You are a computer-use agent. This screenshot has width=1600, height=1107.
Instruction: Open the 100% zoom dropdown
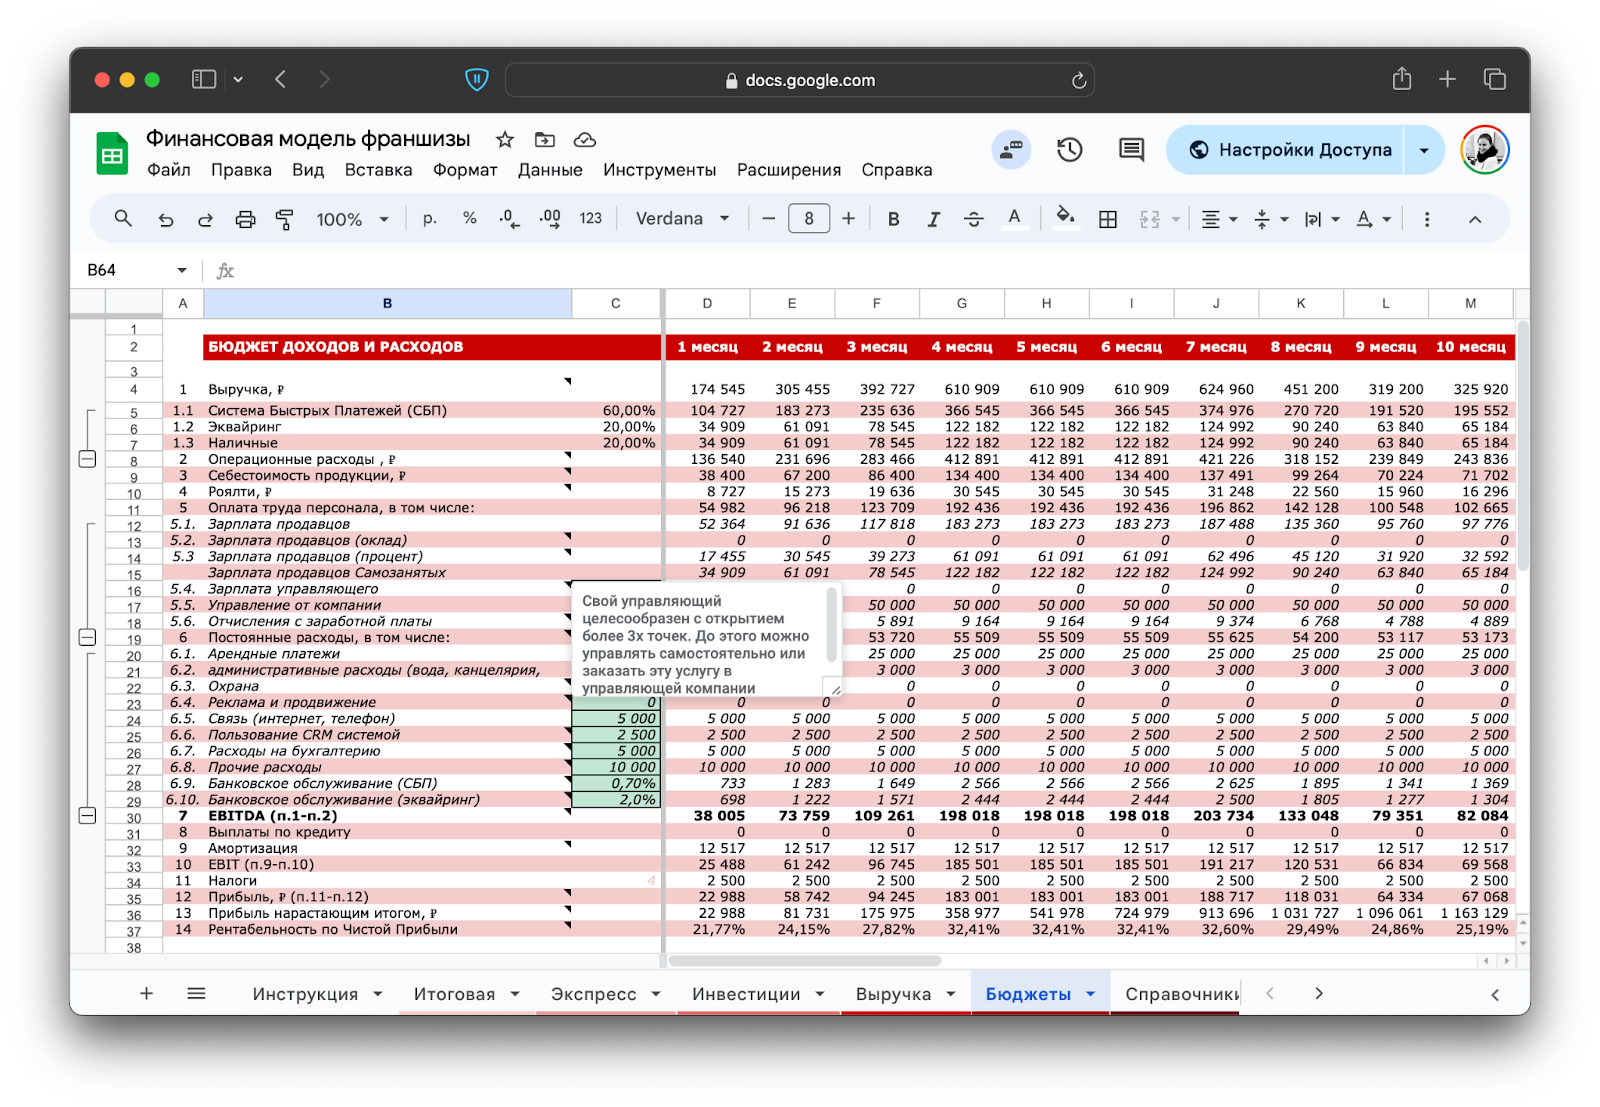[352, 219]
